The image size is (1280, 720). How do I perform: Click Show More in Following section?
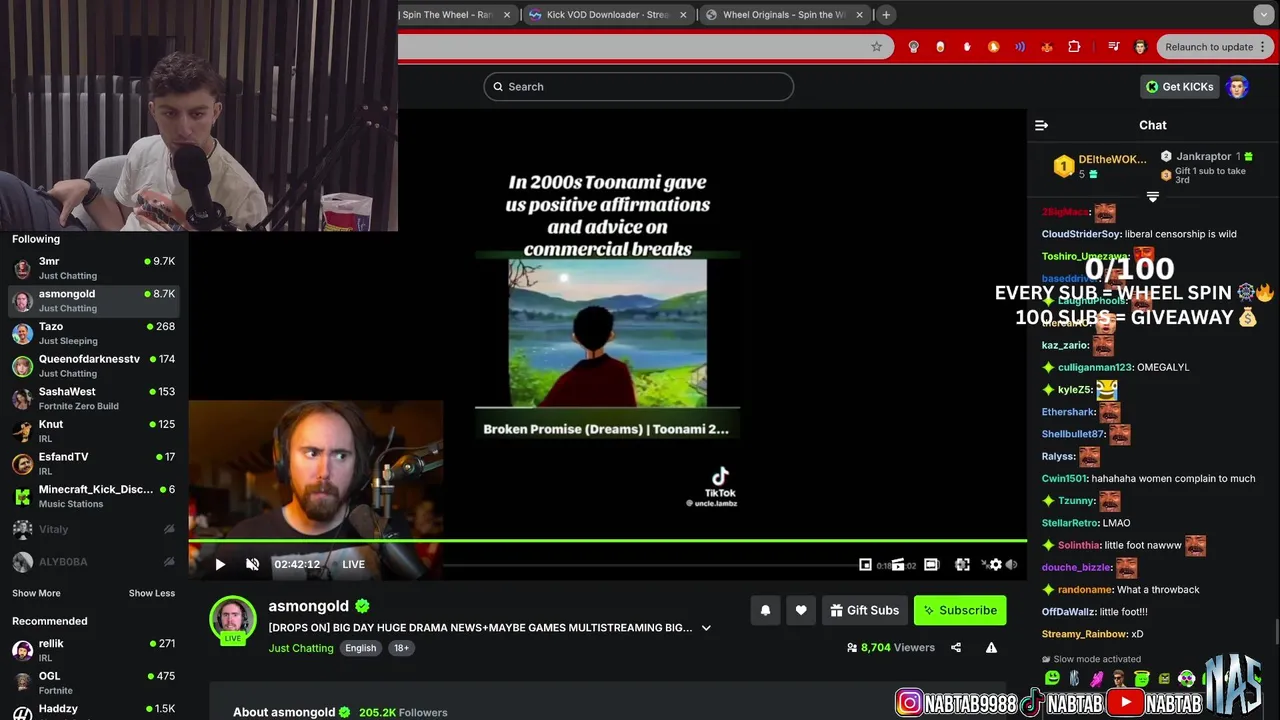(x=36, y=593)
